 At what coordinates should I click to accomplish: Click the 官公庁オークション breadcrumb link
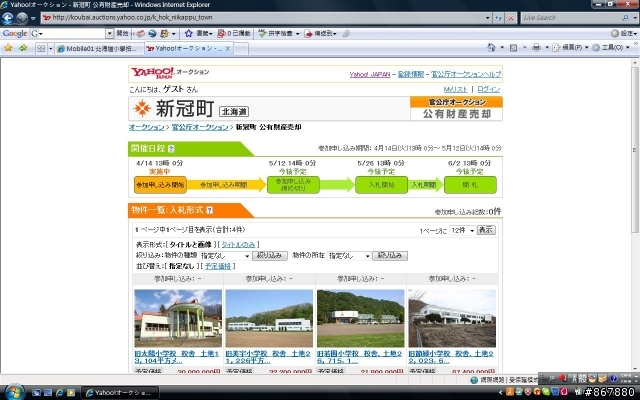[200, 127]
